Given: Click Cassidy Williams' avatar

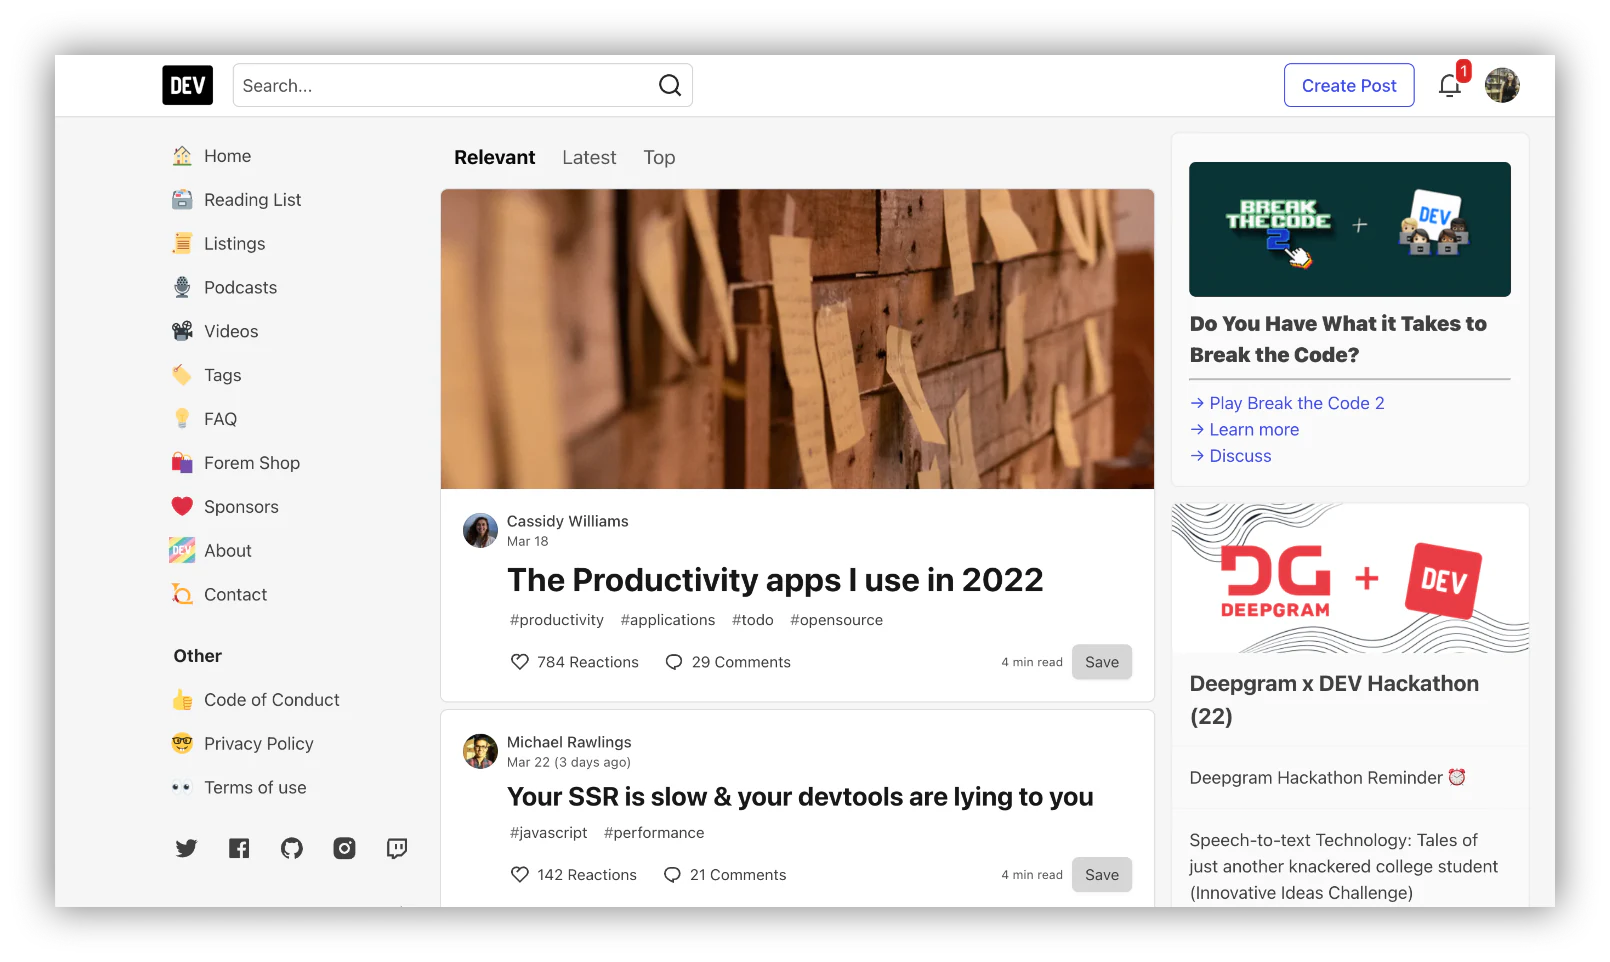Looking at the screenshot, I should pos(480,530).
